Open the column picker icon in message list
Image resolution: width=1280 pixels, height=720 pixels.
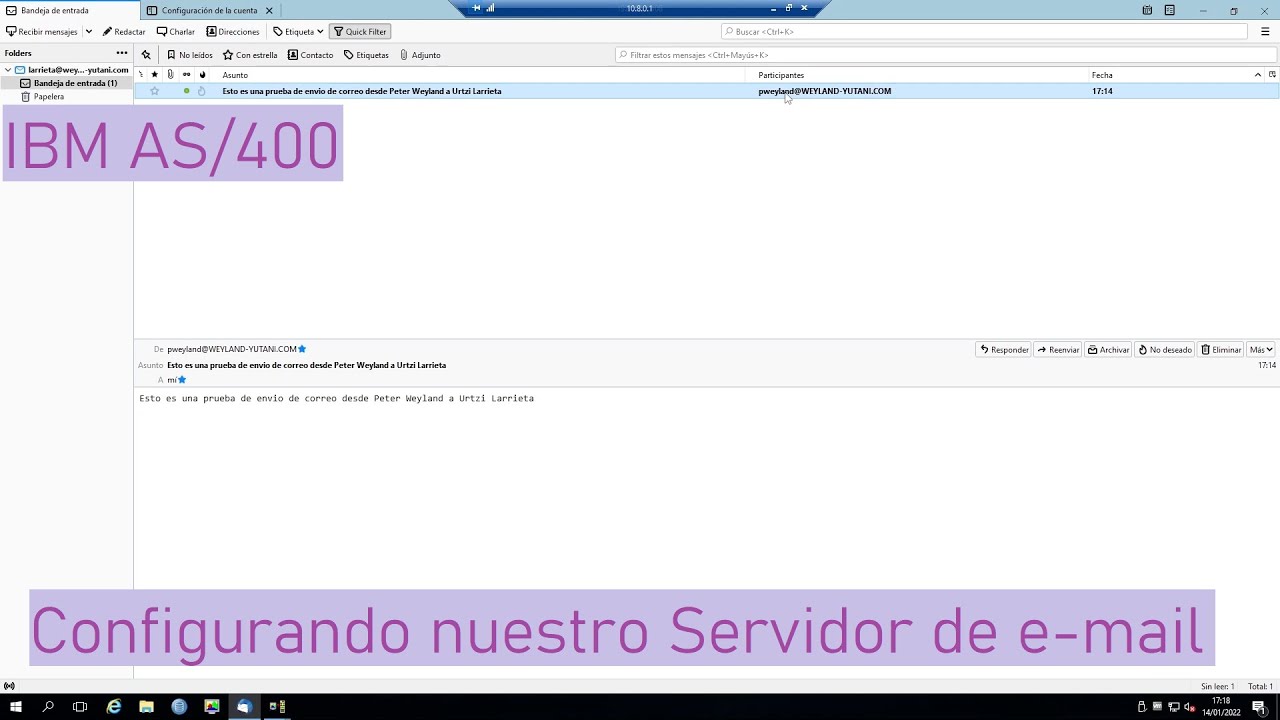point(1272,75)
